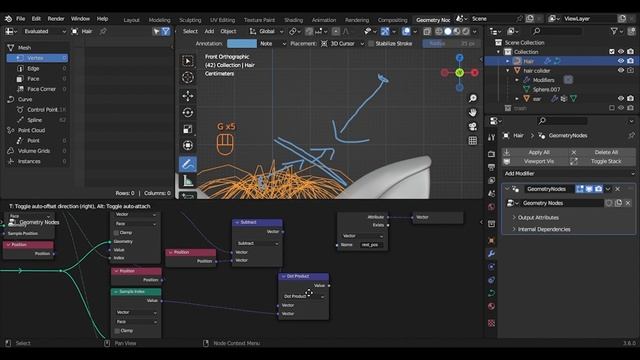This screenshot has height=360, width=640.
Task: Open the Object Data properties tab
Action: (491, 293)
